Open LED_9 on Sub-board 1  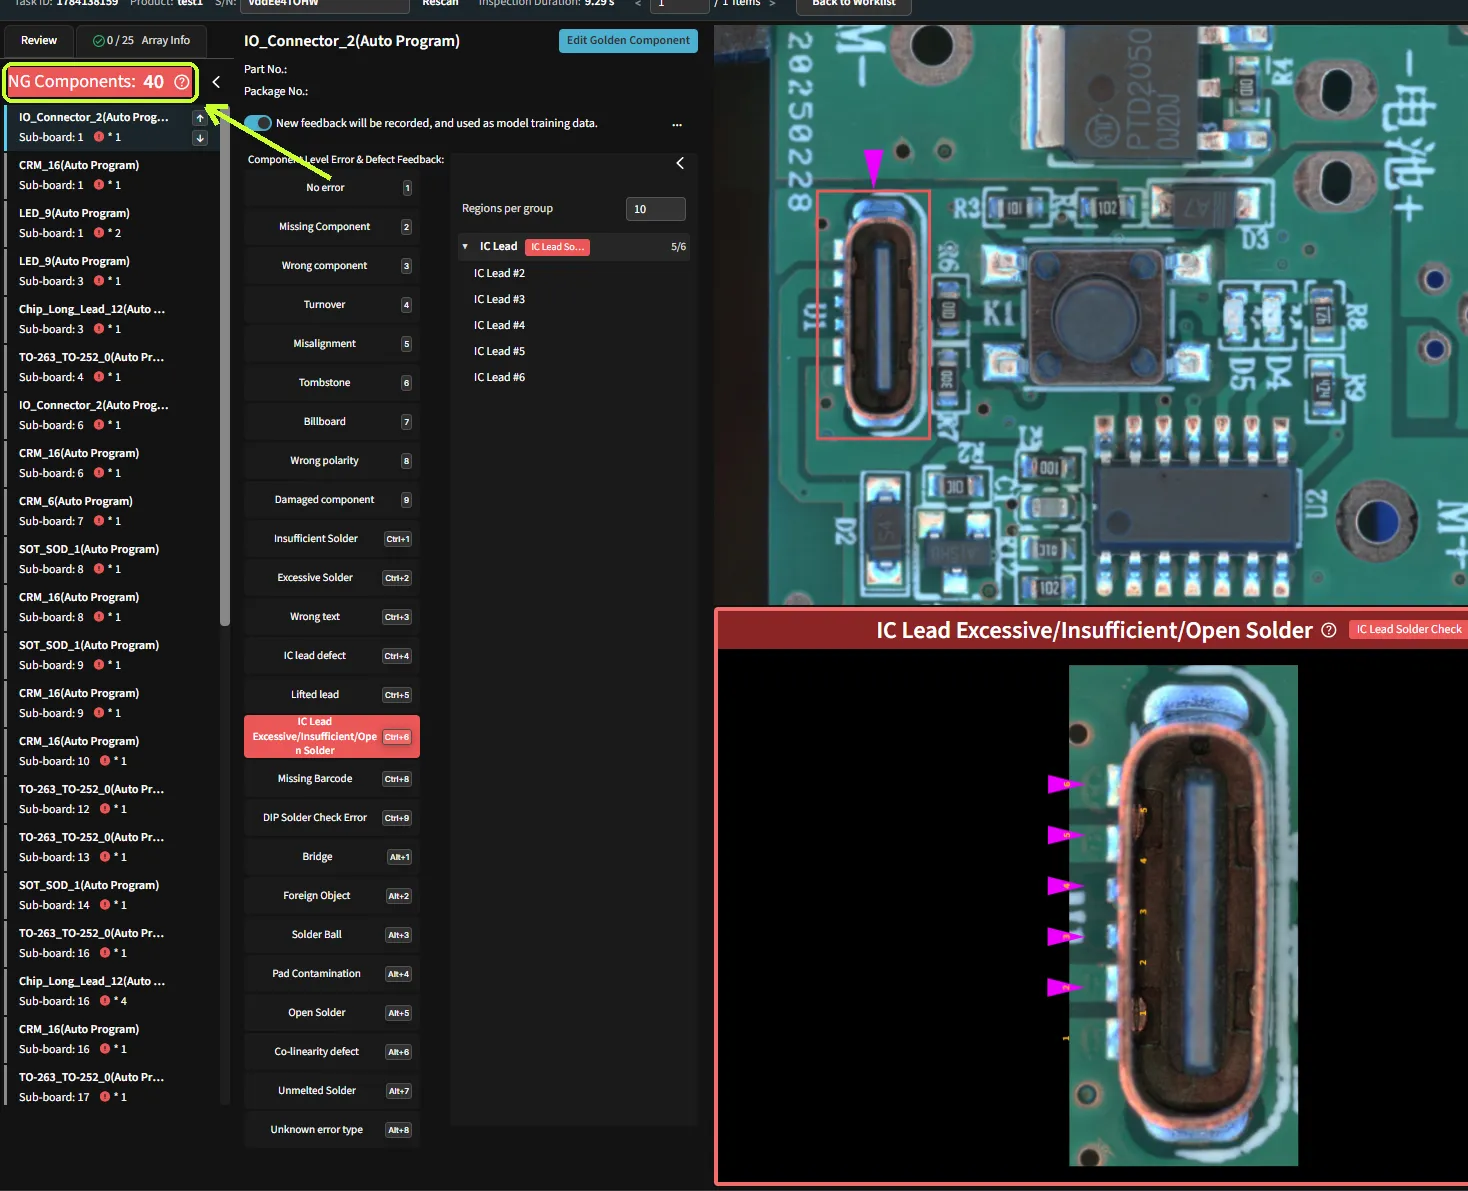[x=111, y=223]
